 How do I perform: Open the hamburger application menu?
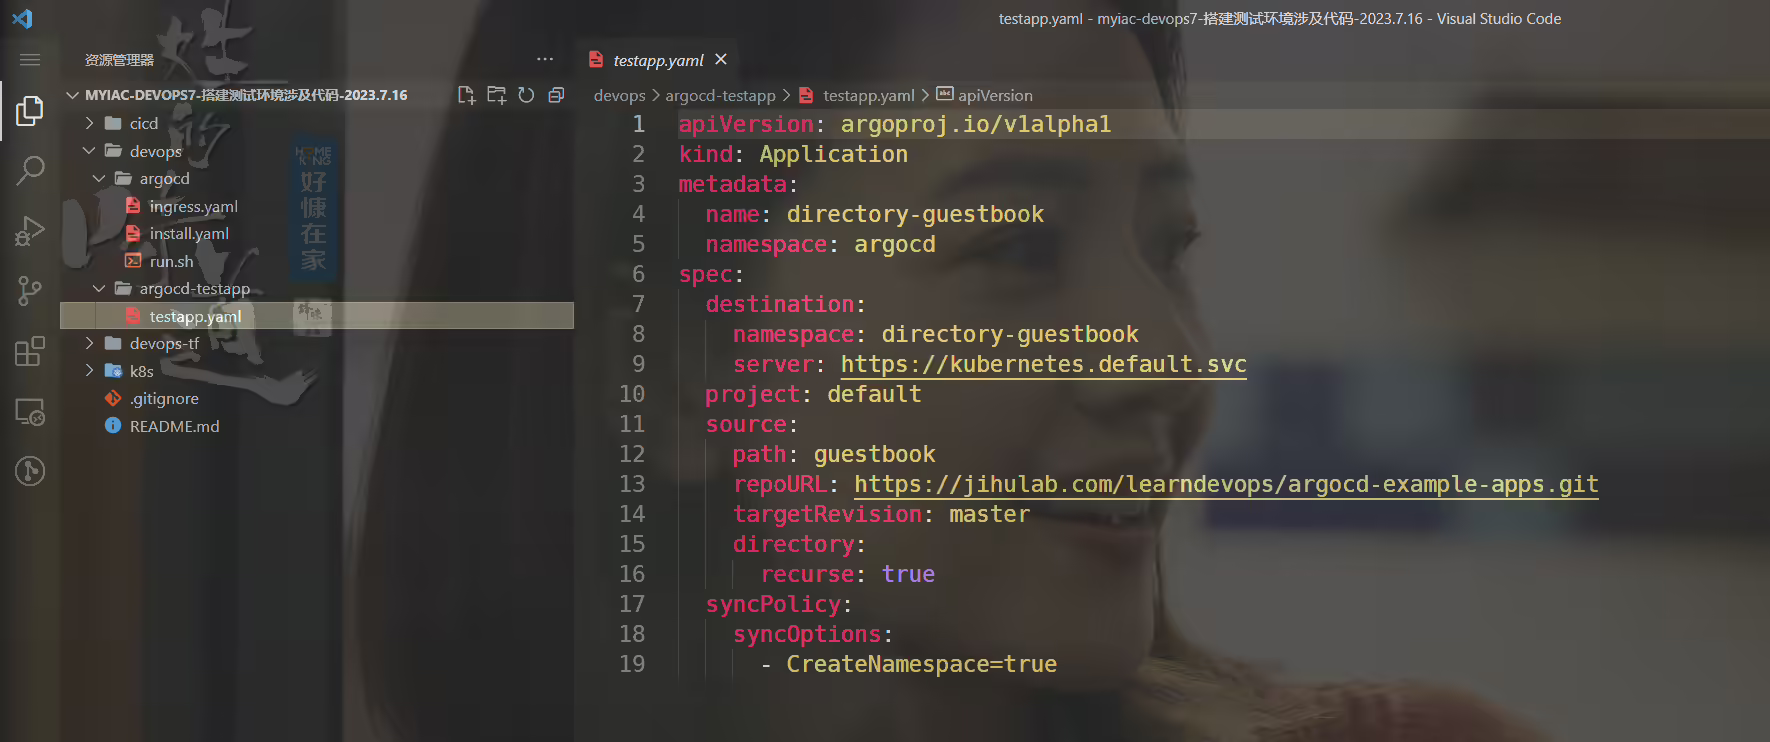(x=30, y=60)
